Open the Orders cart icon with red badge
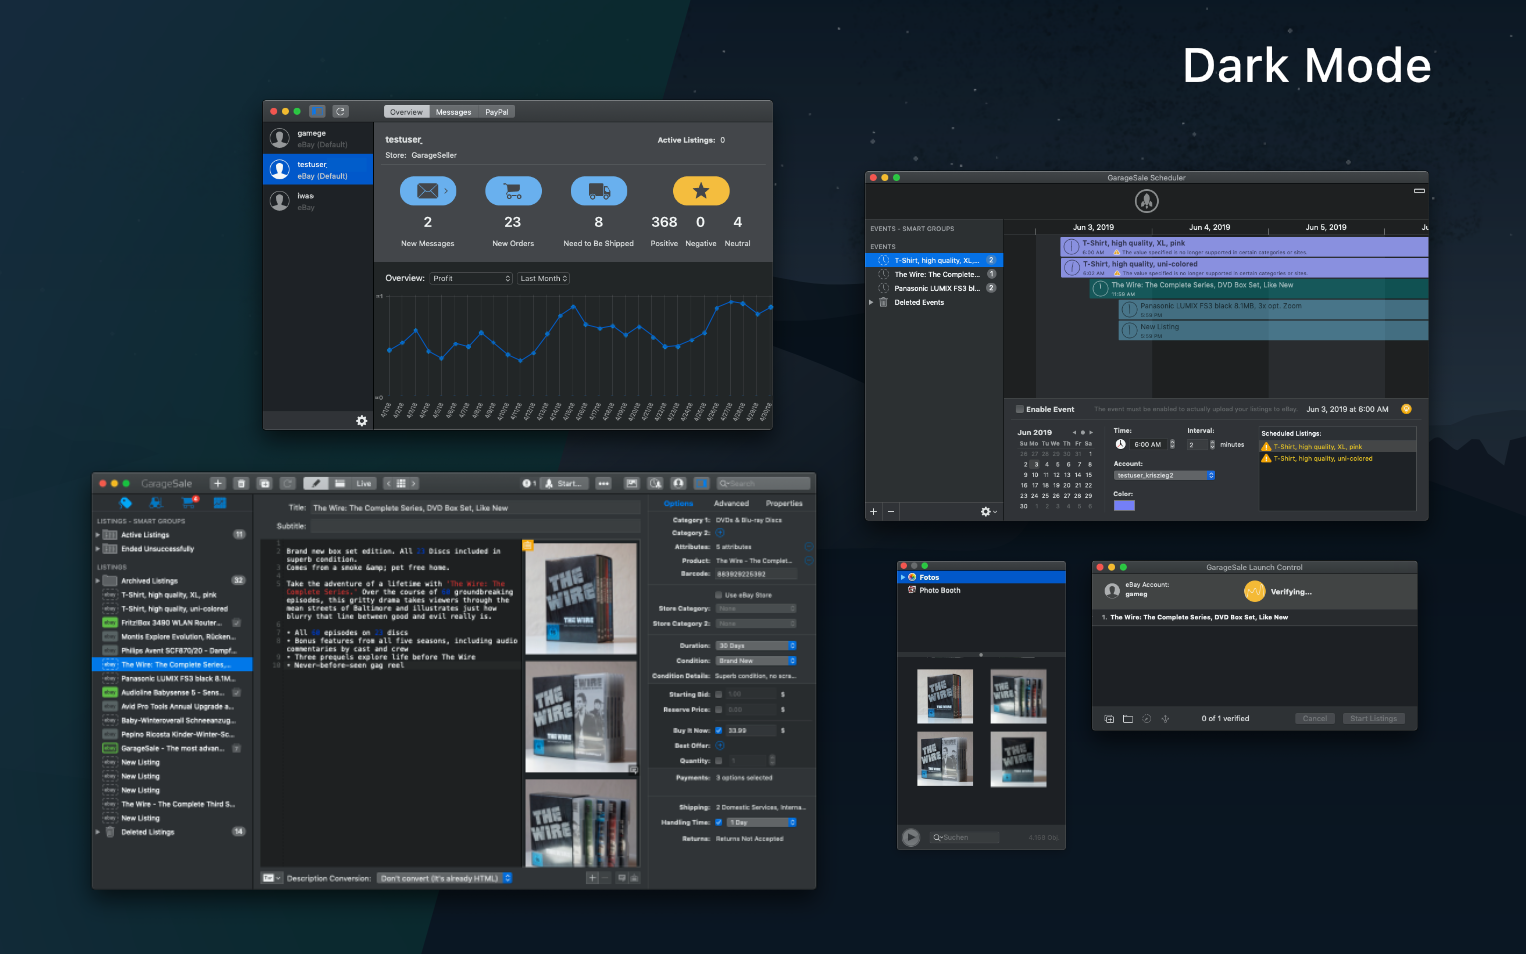The height and width of the screenshot is (954, 1526). pos(188,503)
